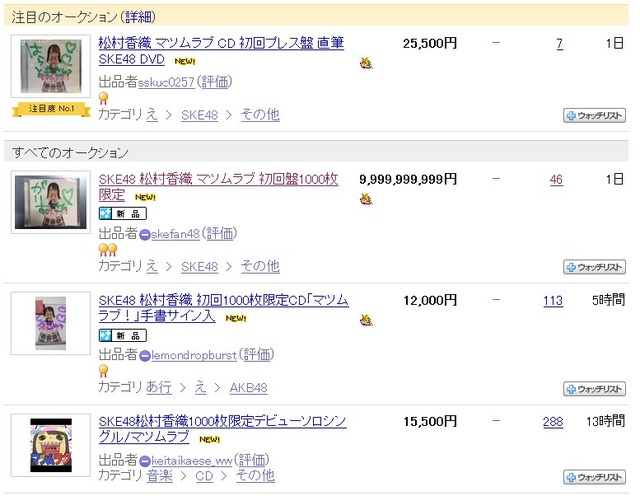Click the 新品 badge on skefan48 listing

pos(122,214)
